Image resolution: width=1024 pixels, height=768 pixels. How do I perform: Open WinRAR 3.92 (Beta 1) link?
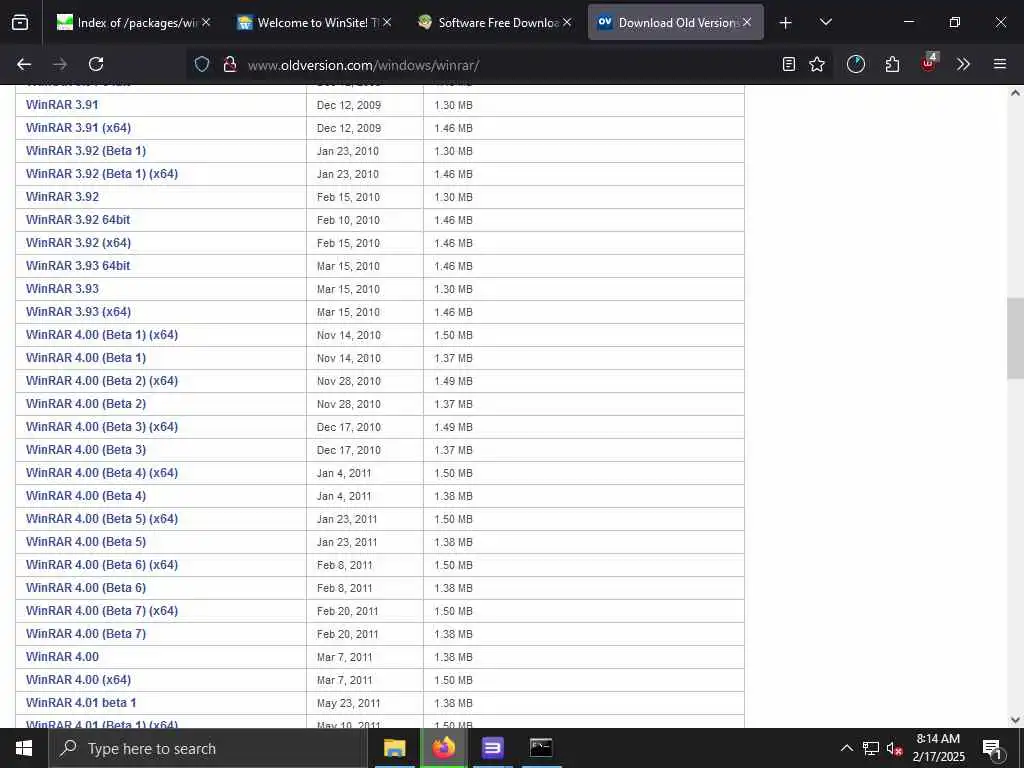tap(86, 150)
